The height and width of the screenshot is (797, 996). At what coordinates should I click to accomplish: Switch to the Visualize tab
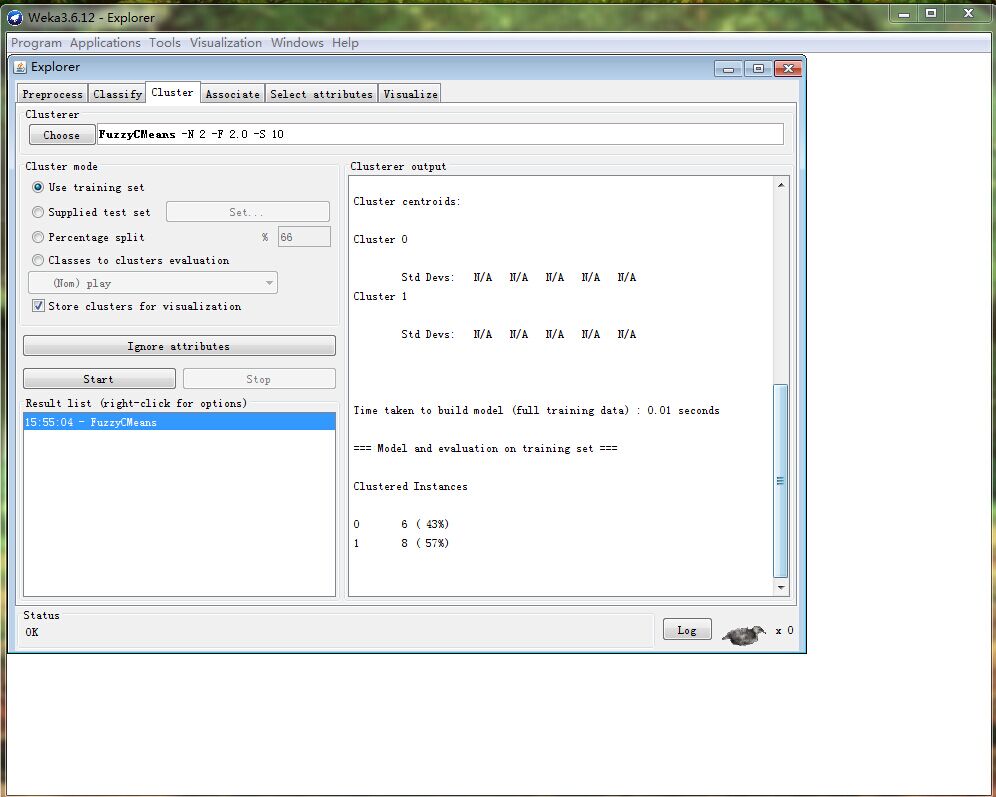[x=410, y=94]
